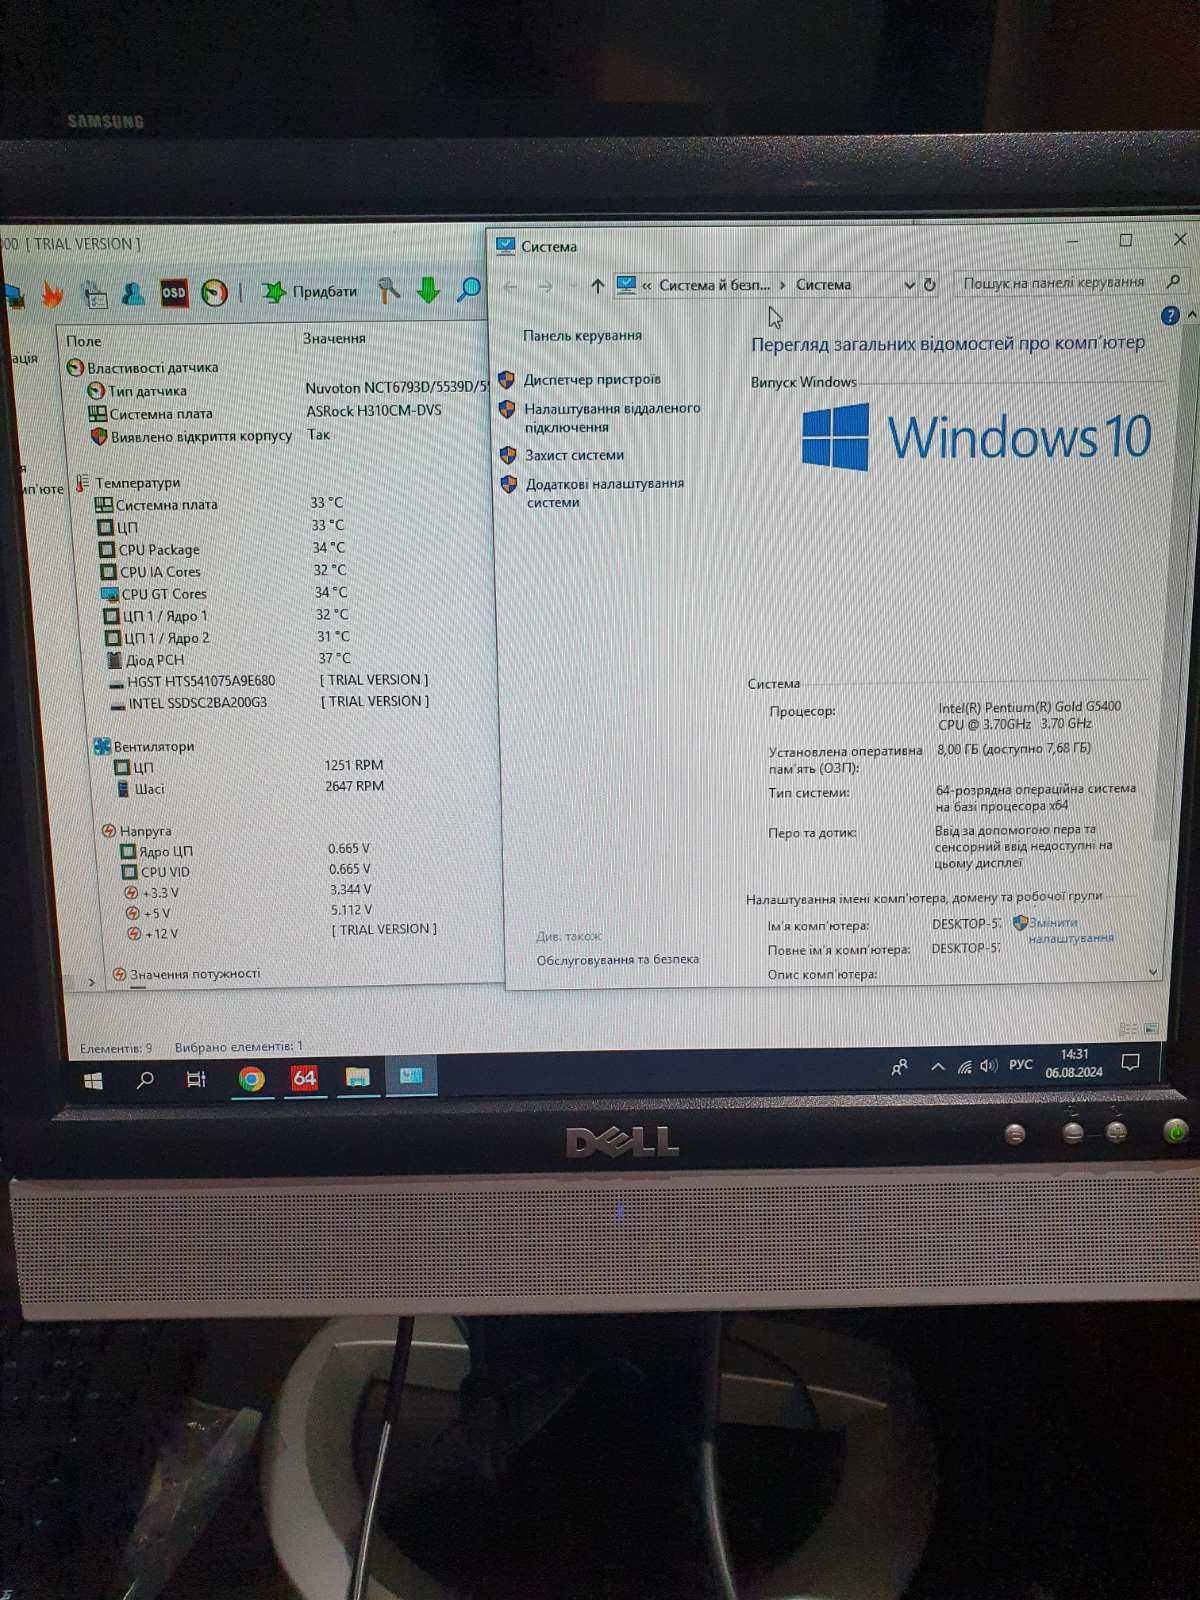Open taskbar search magnifier
This screenshot has height=1600, width=1200.
click(x=145, y=1080)
